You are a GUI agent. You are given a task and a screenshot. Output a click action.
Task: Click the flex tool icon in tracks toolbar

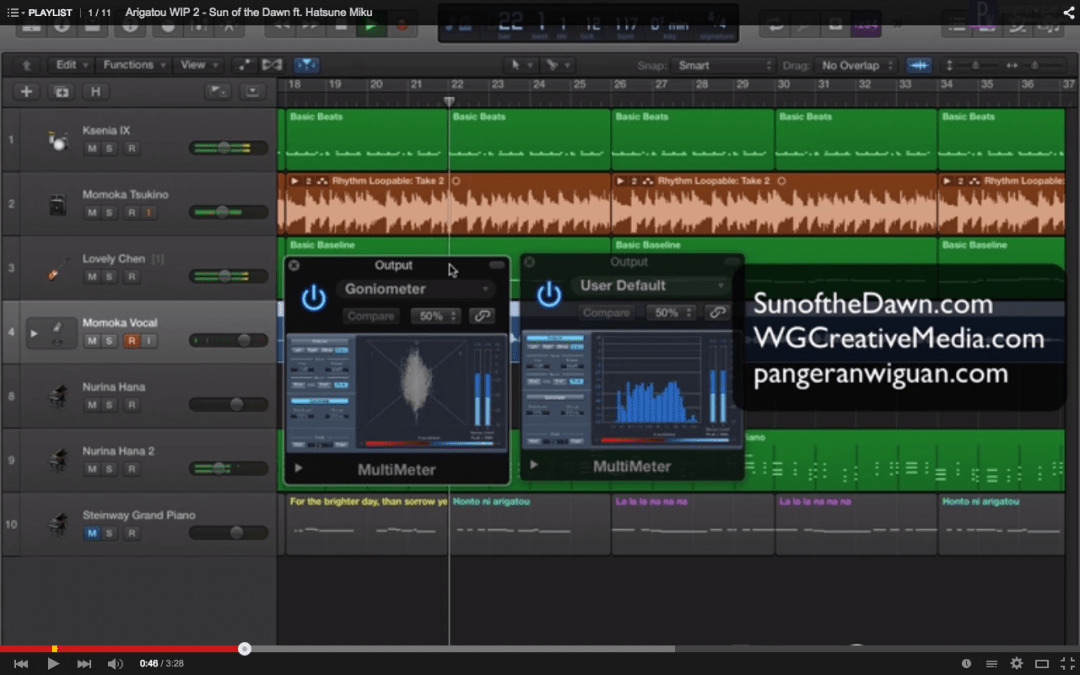coord(272,65)
